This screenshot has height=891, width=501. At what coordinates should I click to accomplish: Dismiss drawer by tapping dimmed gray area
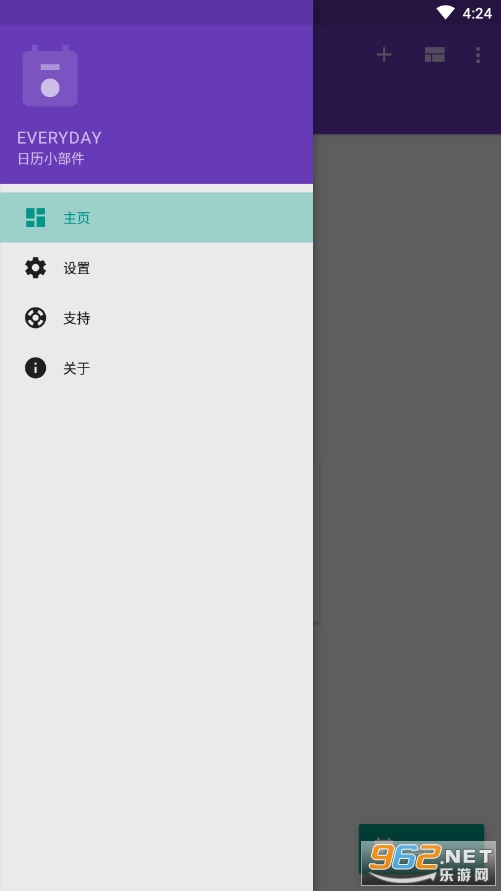pyautogui.click(x=407, y=455)
